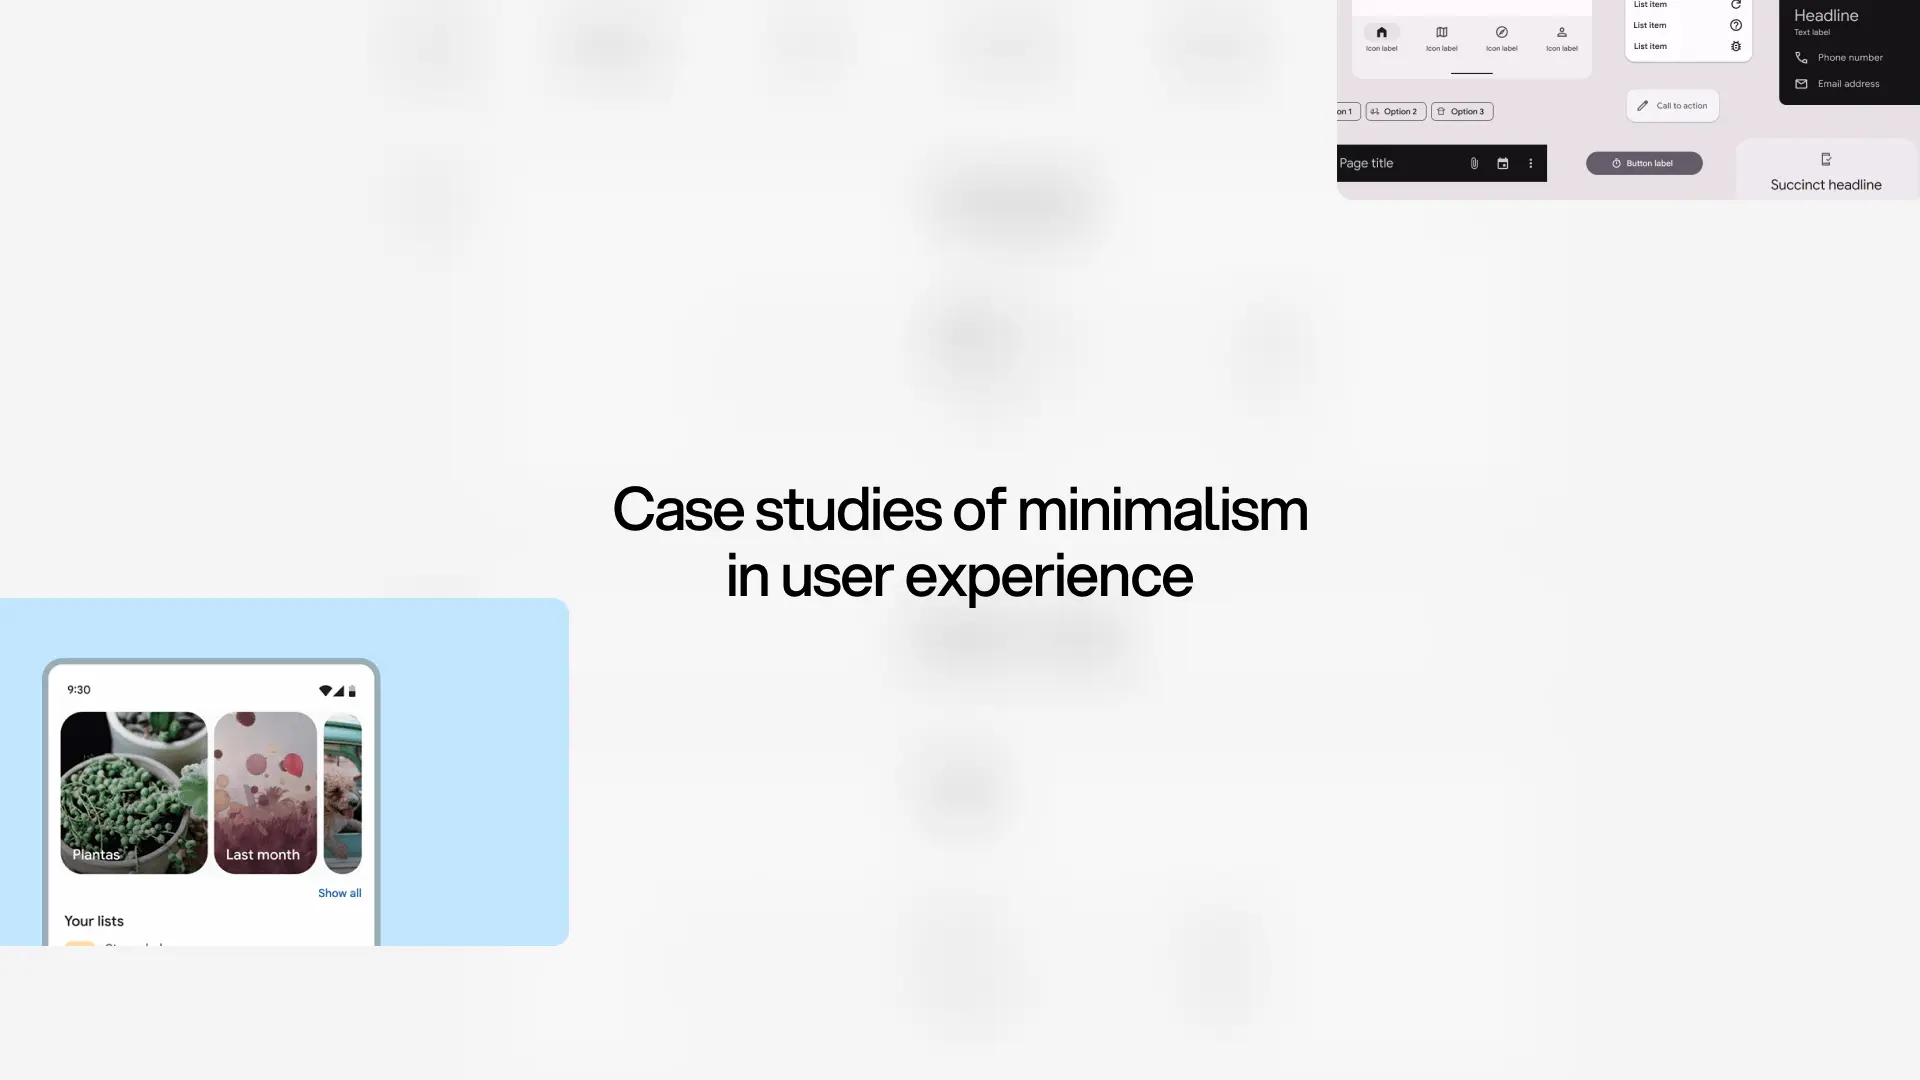This screenshot has height=1080, width=1920.
Task: Click the Show all link in photo section
Action: click(339, 893)
